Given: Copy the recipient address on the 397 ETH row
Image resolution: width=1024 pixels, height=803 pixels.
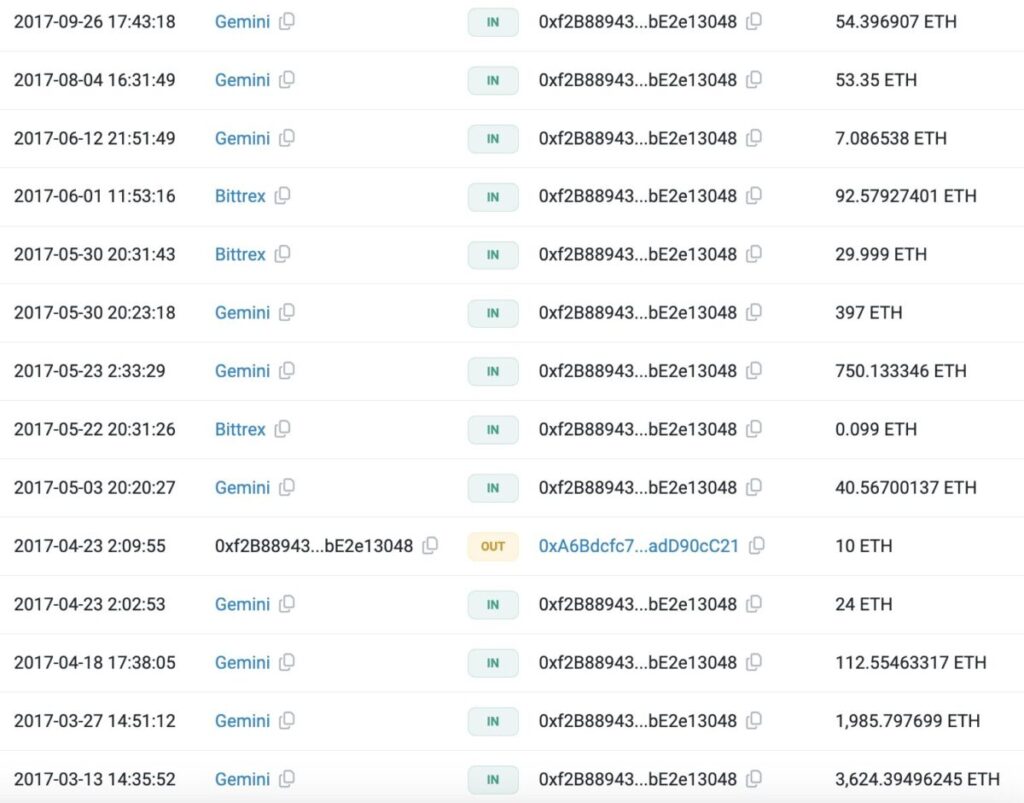Looking at the screenshot, I should pyautogui.click(x=754, y=313).
